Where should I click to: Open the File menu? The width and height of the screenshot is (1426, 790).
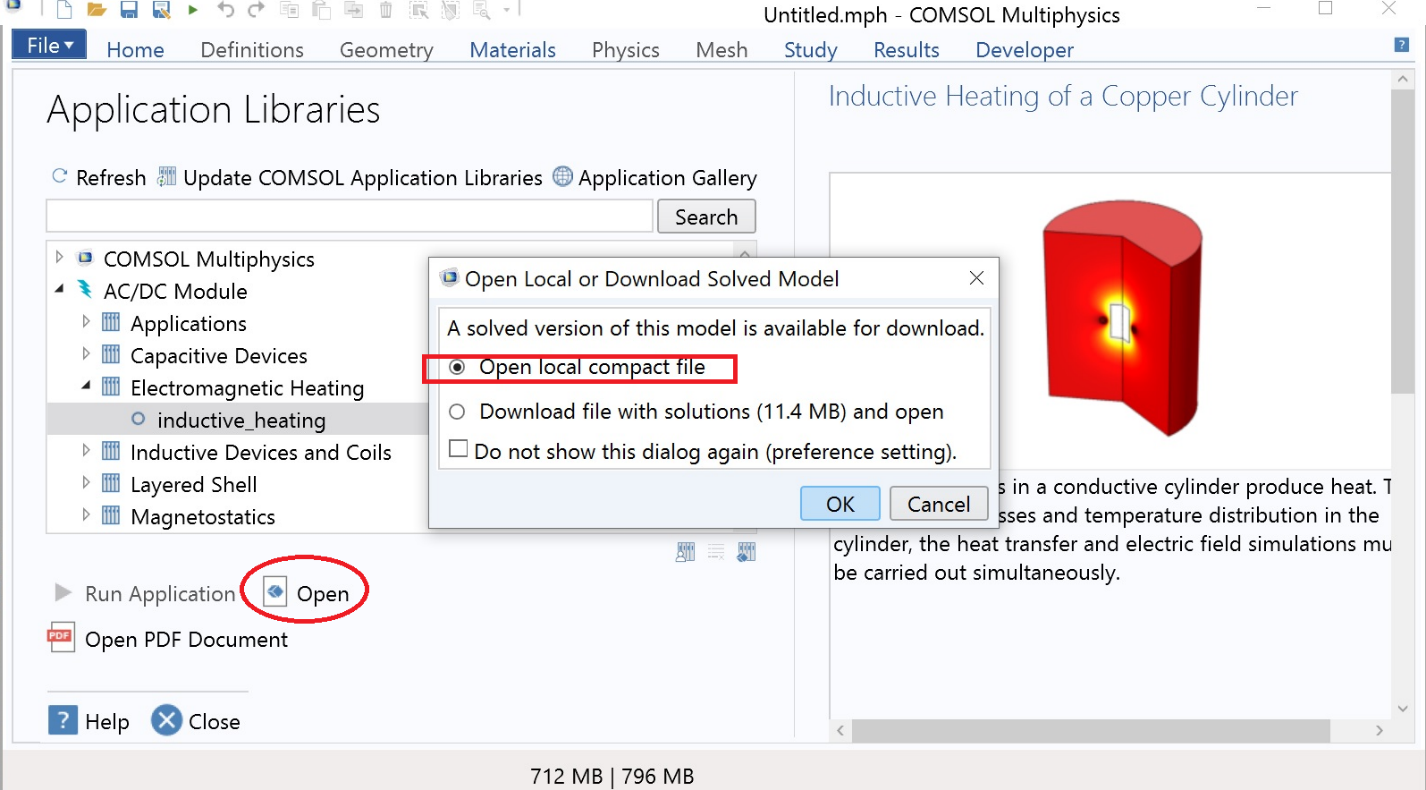[49, 45]
